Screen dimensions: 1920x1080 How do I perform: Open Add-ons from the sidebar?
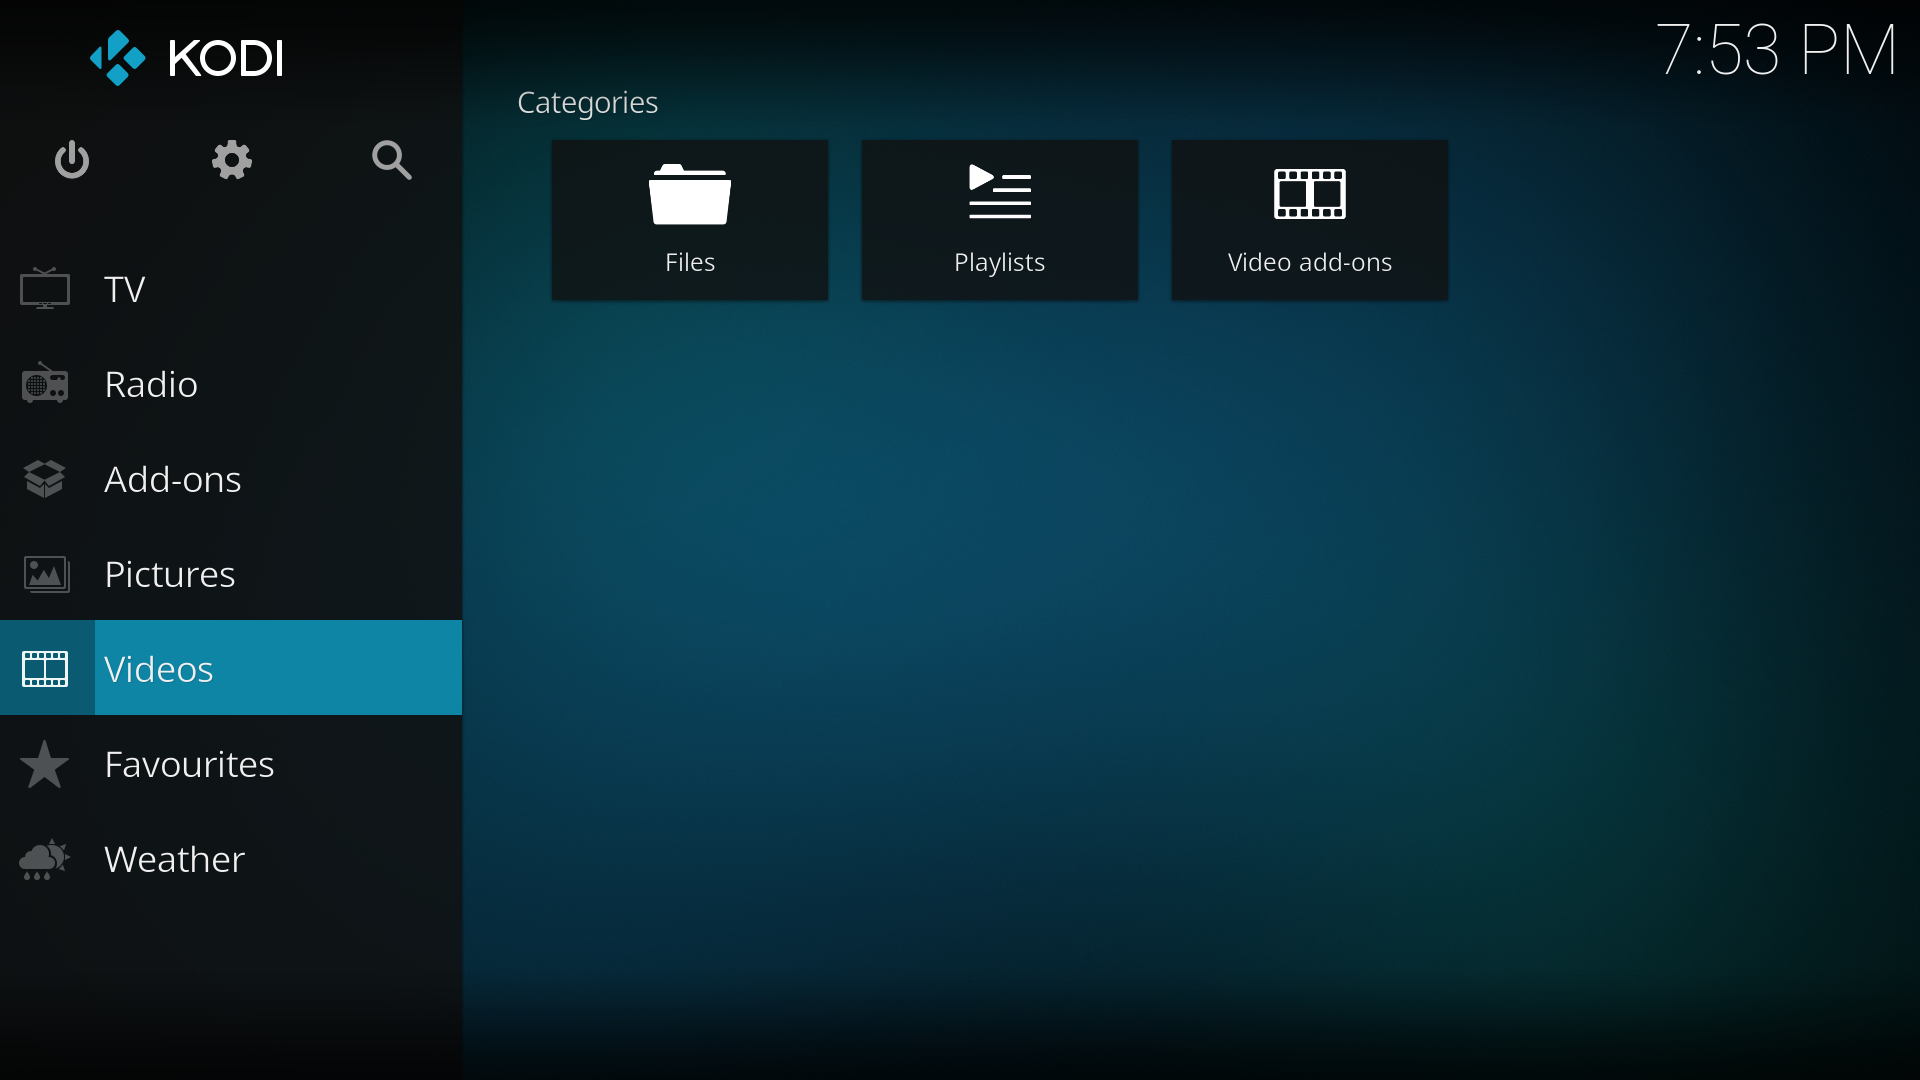pyautogui.click(x=172, y=478)
